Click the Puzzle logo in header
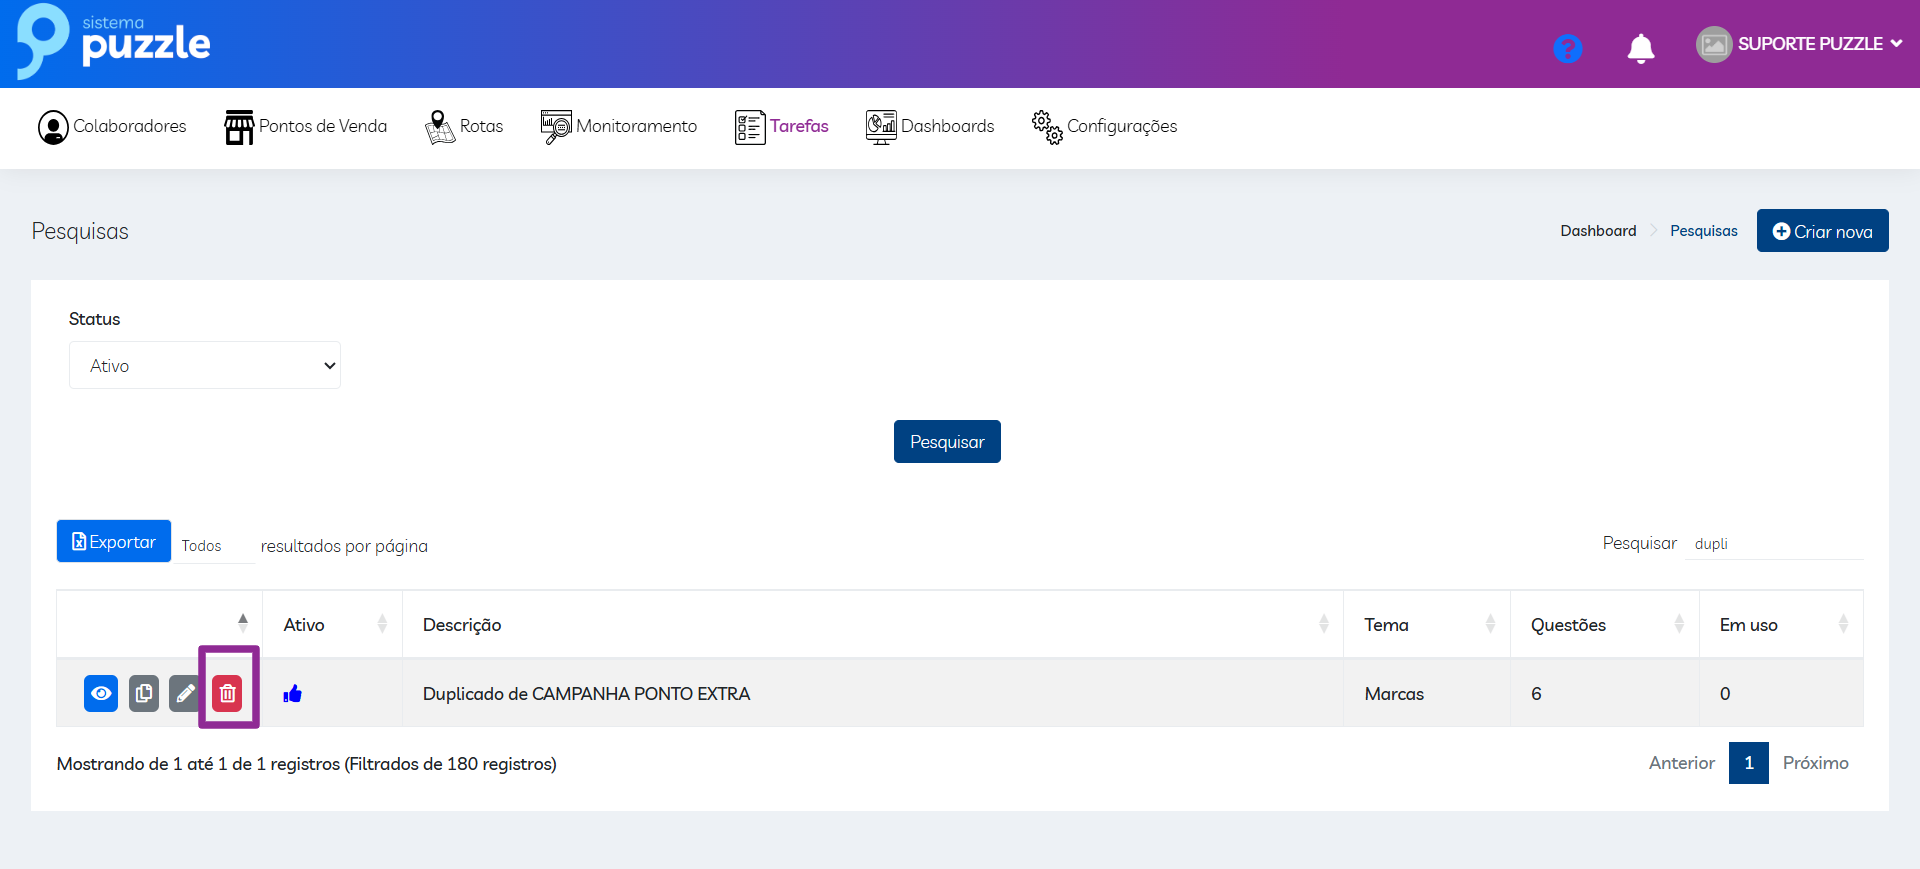Screen dimensions: 1920x869 coord(114,42)
